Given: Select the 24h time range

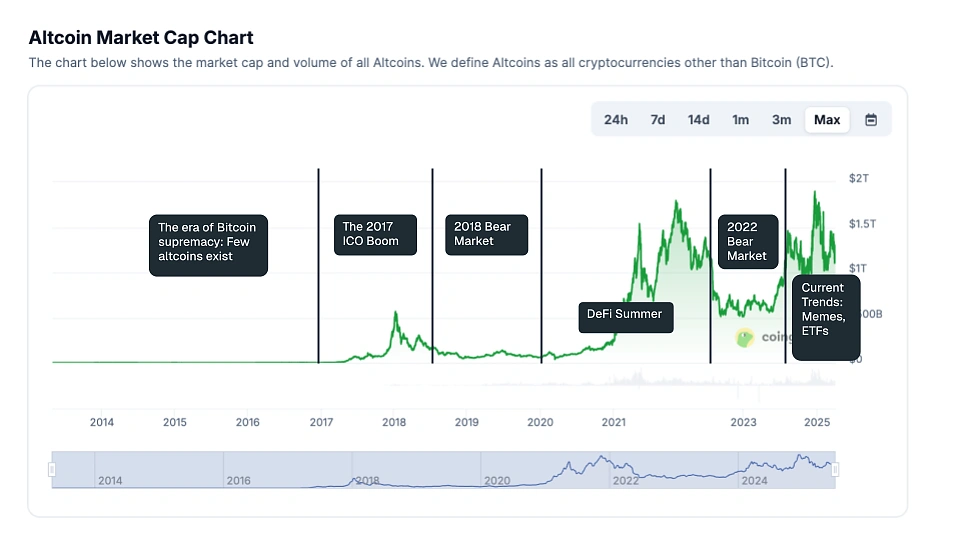Looking at the screenshot, I should pyautogui.click(x=615, y=120).
